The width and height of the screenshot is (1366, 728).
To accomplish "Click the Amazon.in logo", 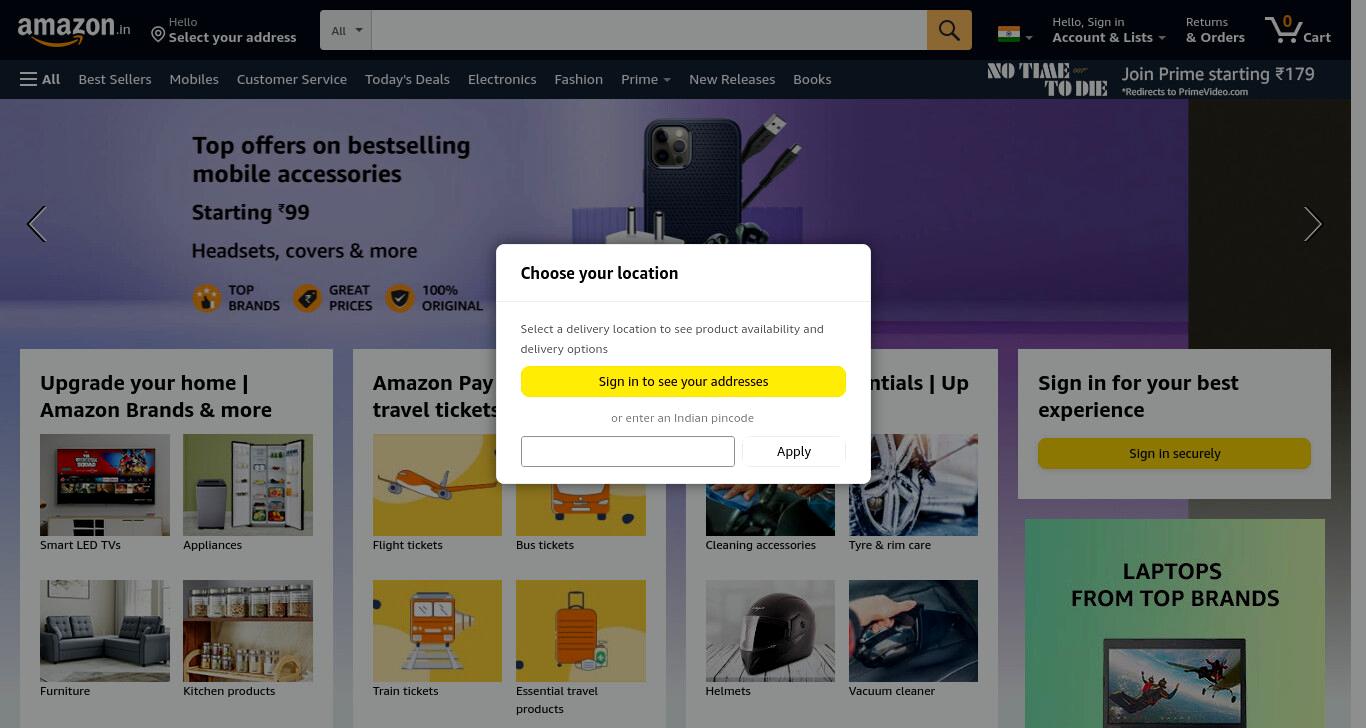I will [74, 31].
